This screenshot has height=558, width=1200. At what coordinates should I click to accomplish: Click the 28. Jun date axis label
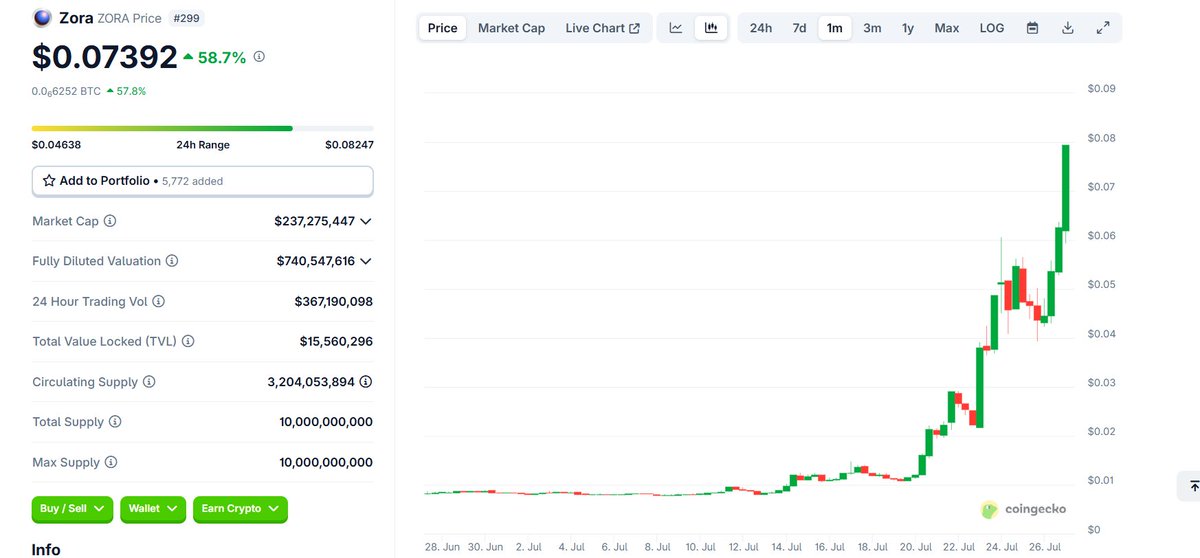[441, 548]
